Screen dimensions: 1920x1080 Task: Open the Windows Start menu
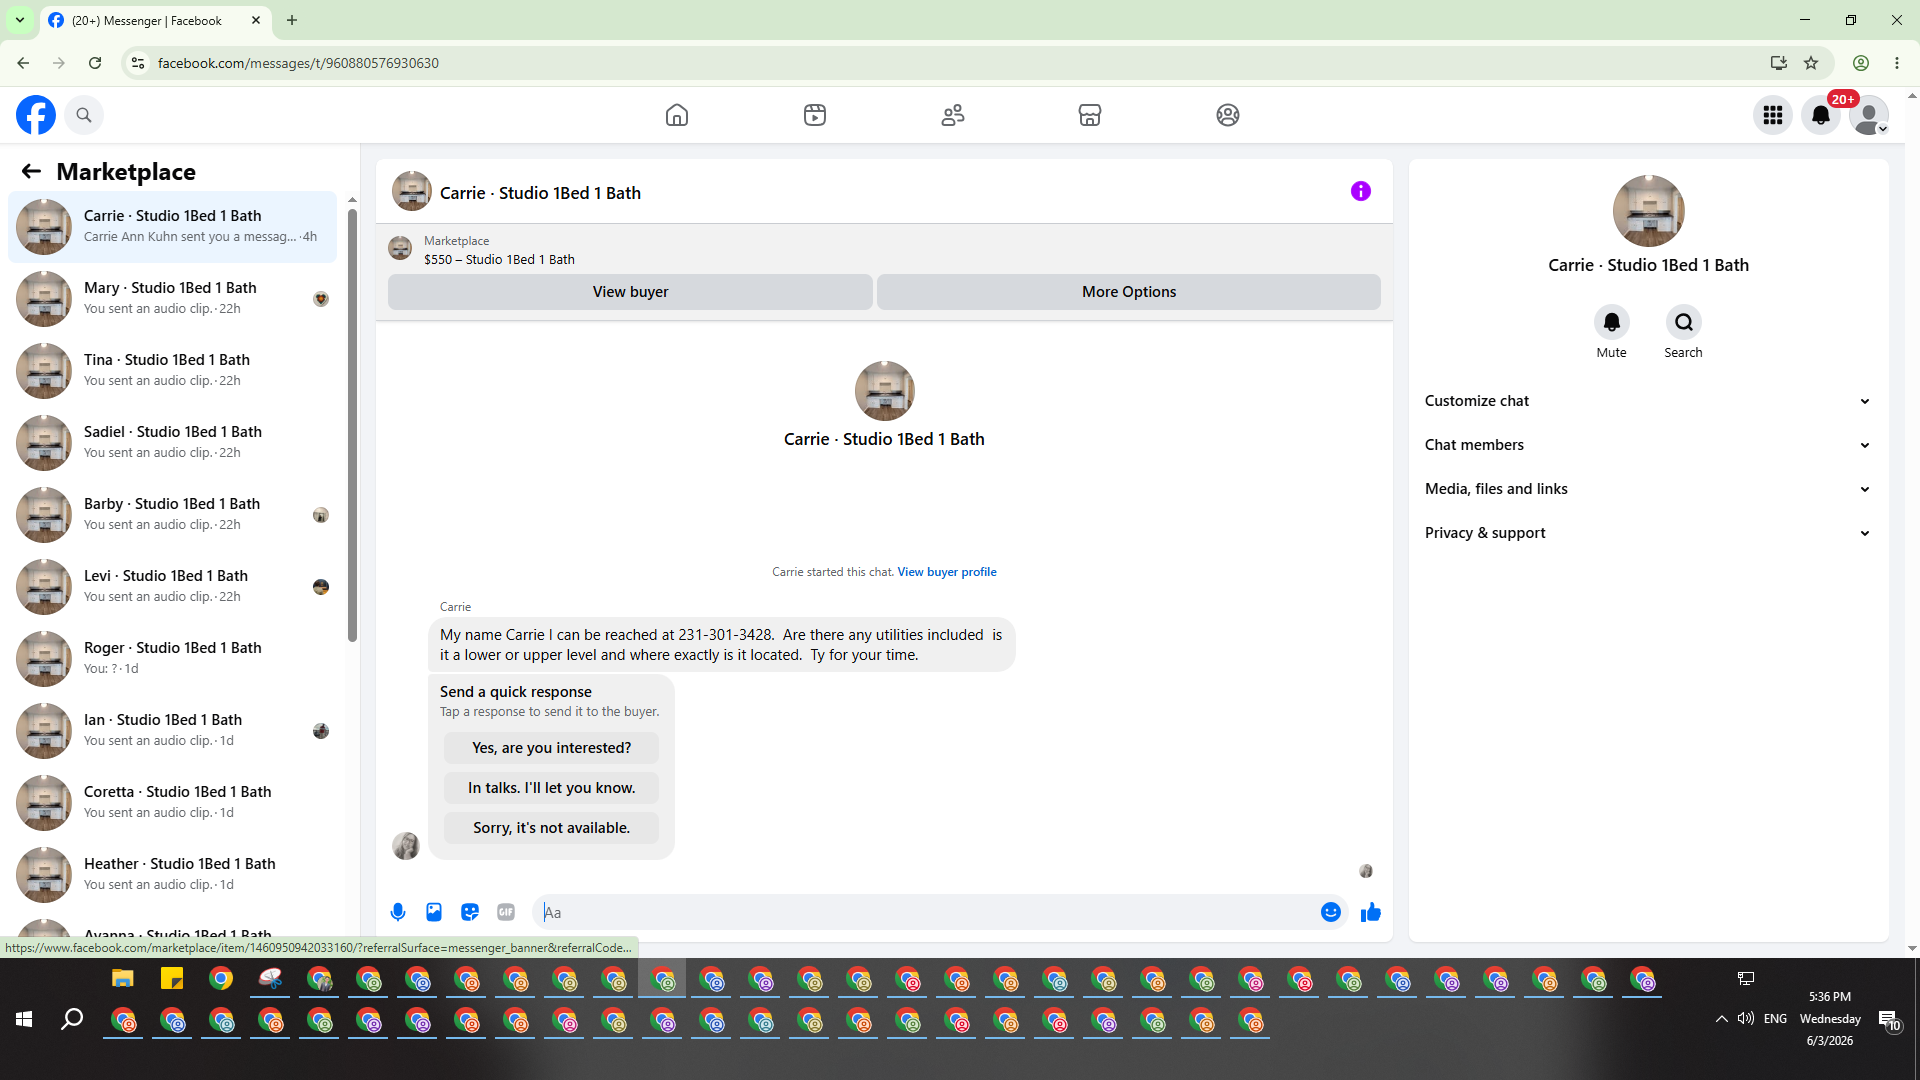[x=24, y=1019]
